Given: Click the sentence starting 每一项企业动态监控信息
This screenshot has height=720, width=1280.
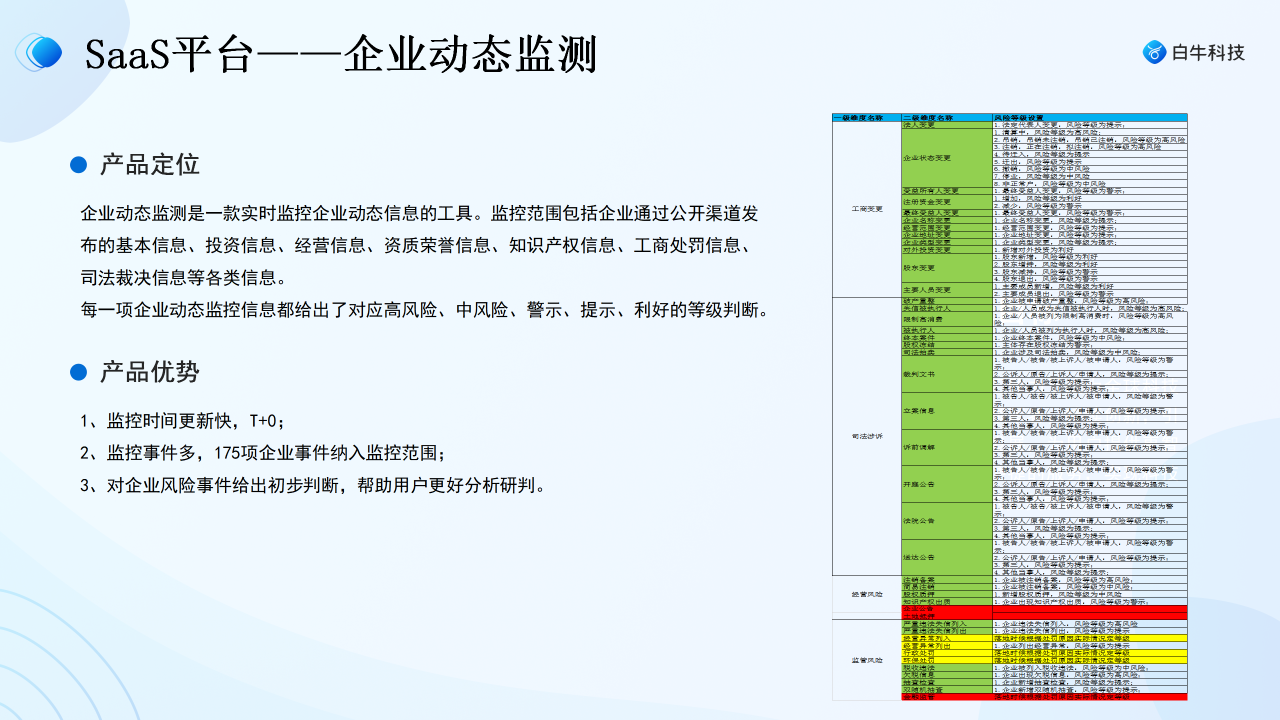Looking at the screenshot, I should (x=426, y=309).
